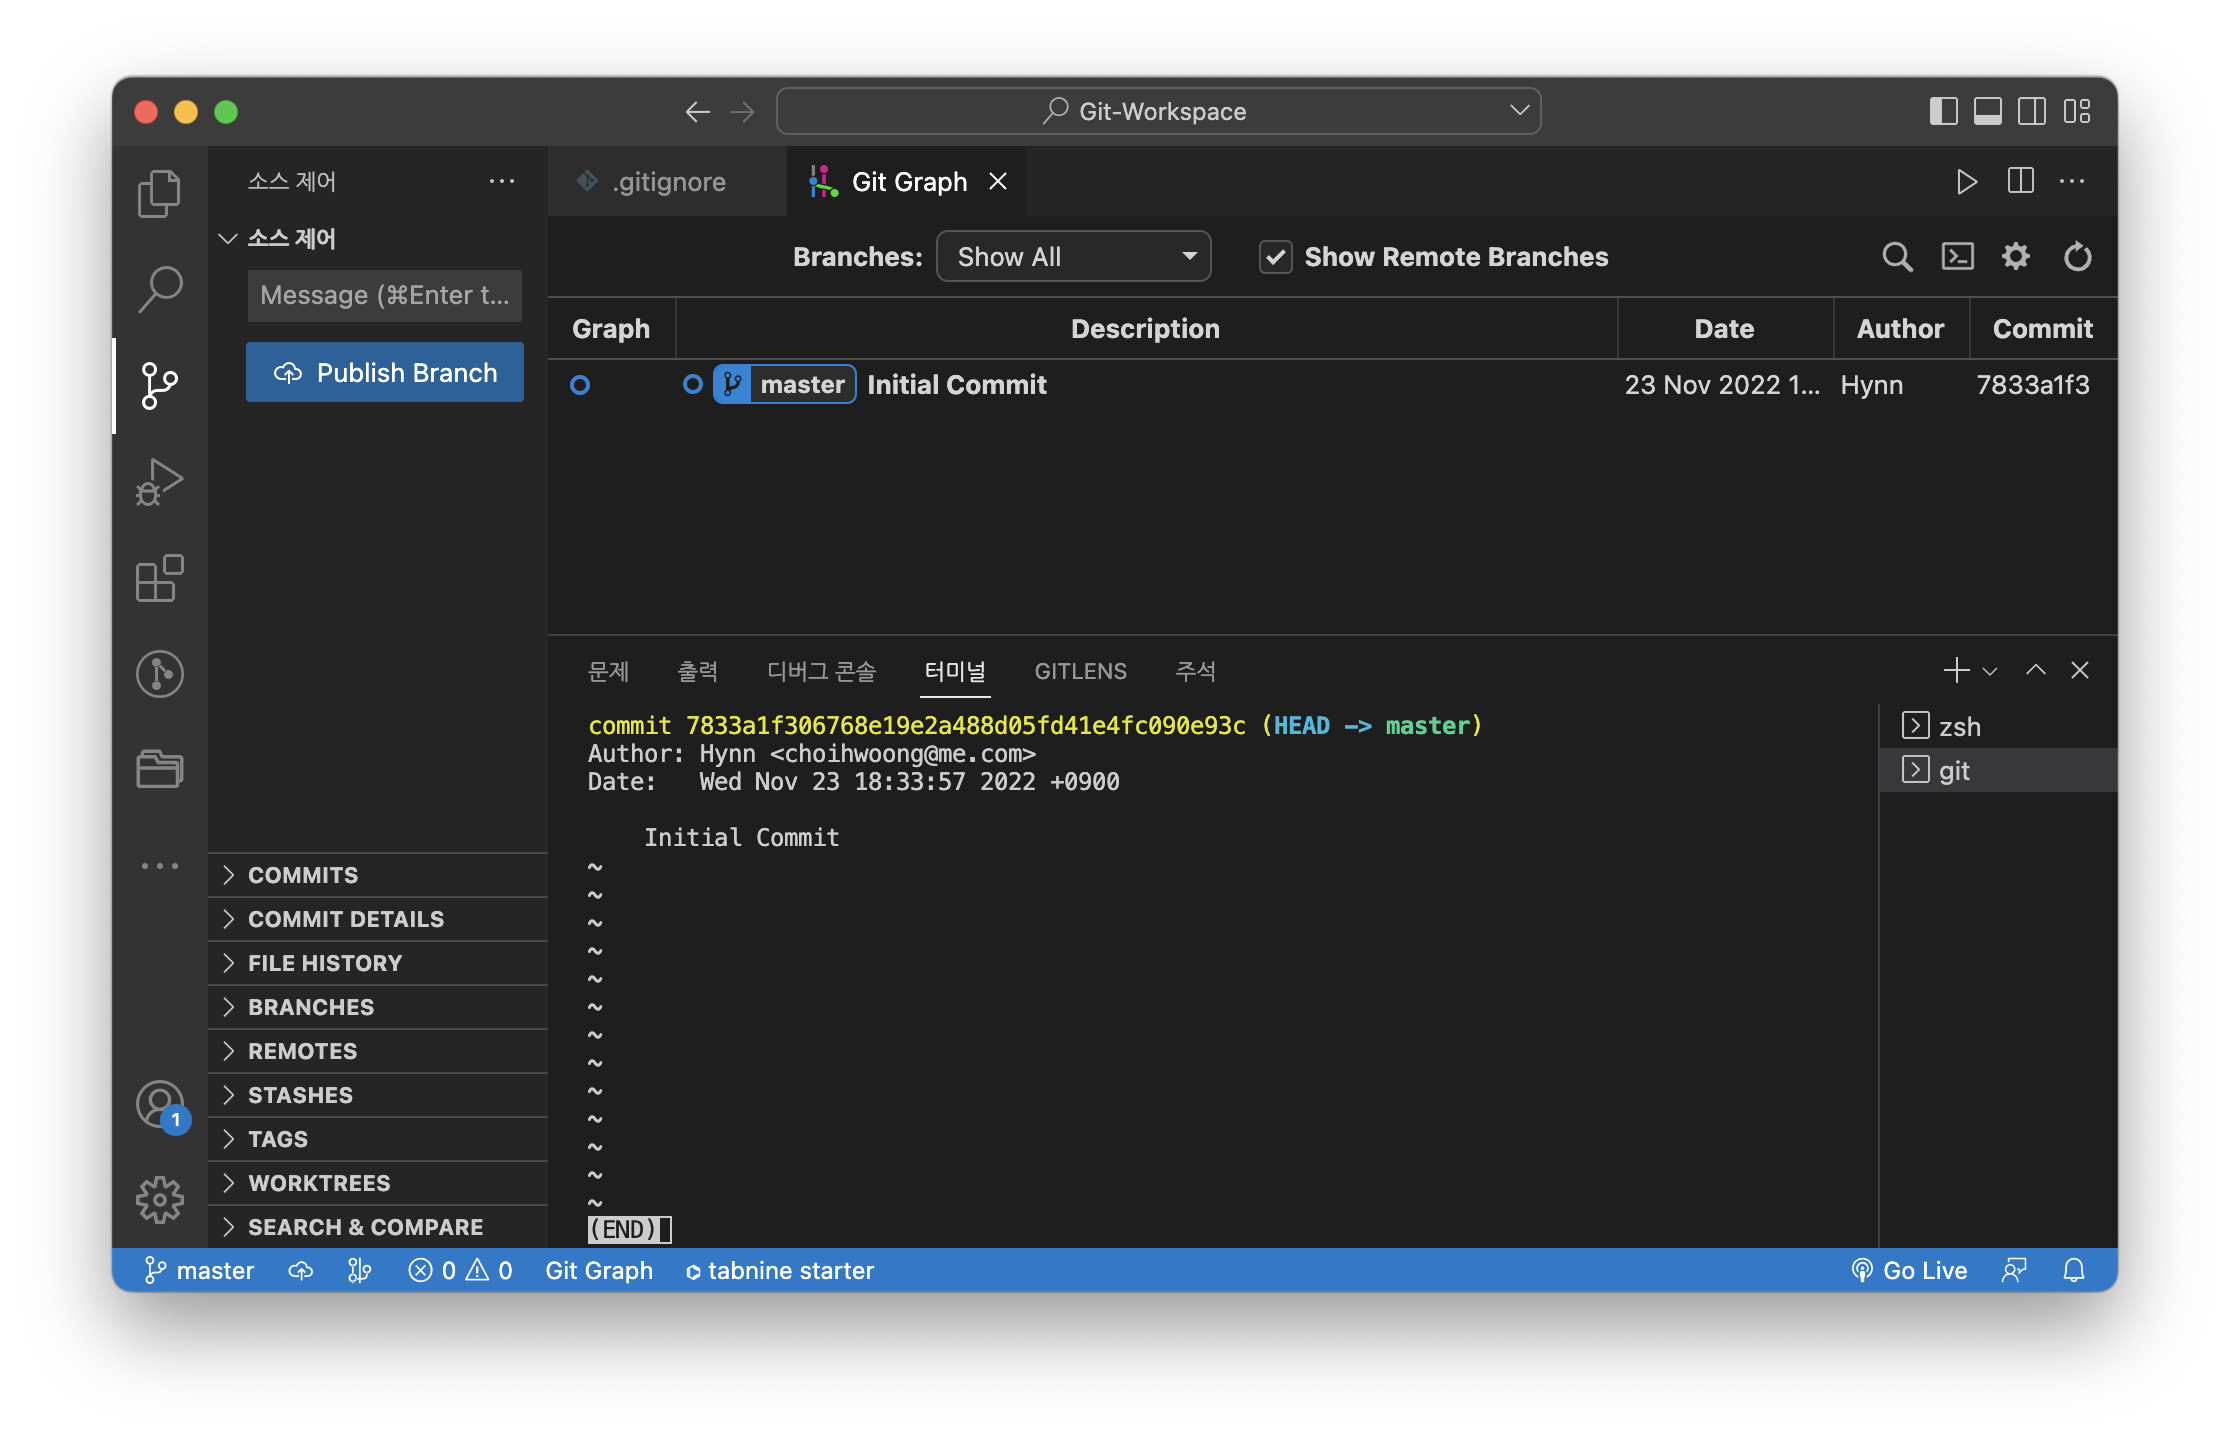2230x1440 pixels.
Task: Open the Branches Show All dropdown
Action: point(1073,257)
